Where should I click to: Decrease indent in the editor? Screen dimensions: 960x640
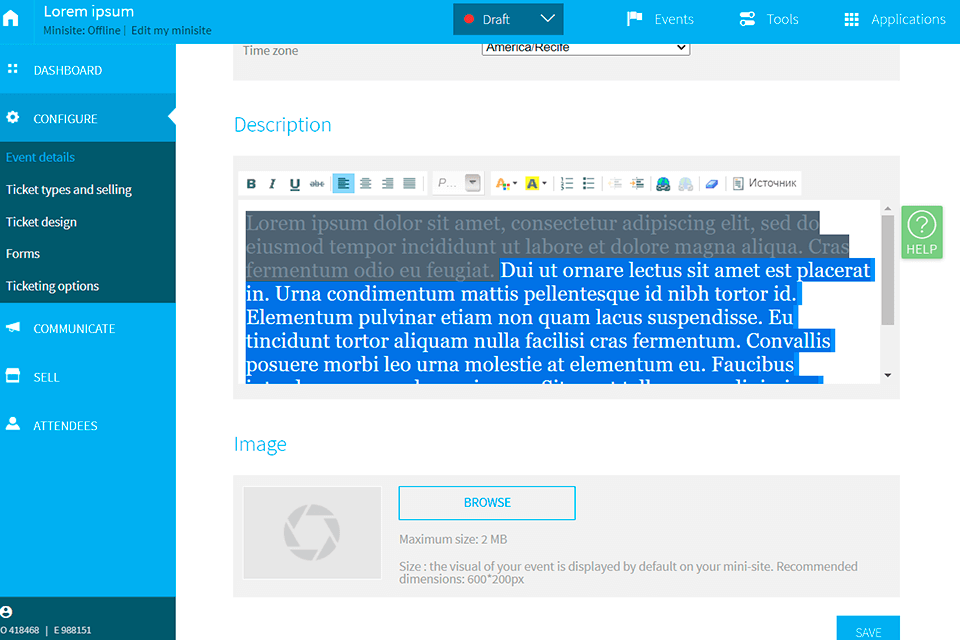(615, 183)
